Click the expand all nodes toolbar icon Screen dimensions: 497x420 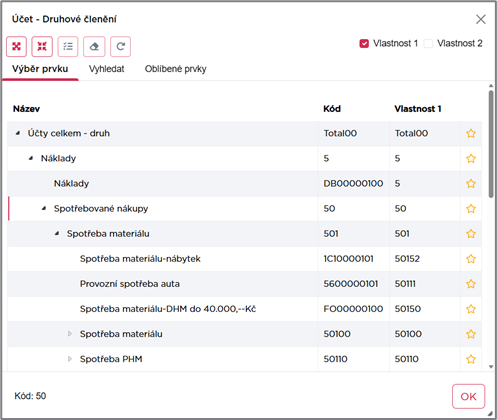[16, 46]
